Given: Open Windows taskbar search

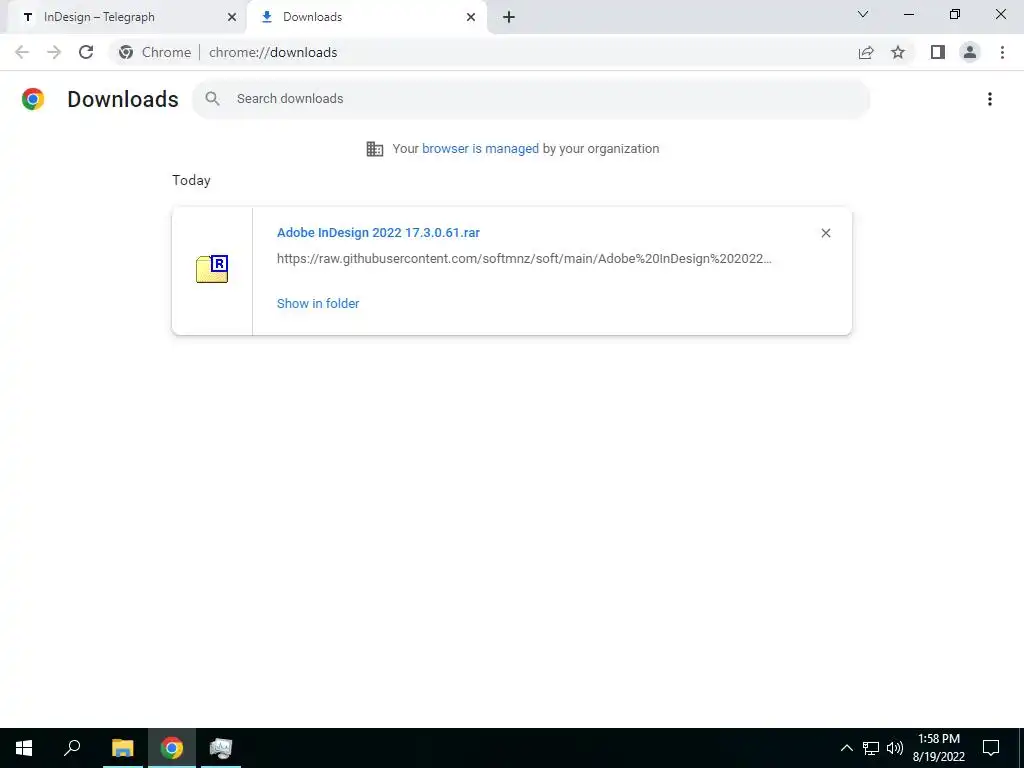Looking at the screenshot, I should click(x=72, y=748).
